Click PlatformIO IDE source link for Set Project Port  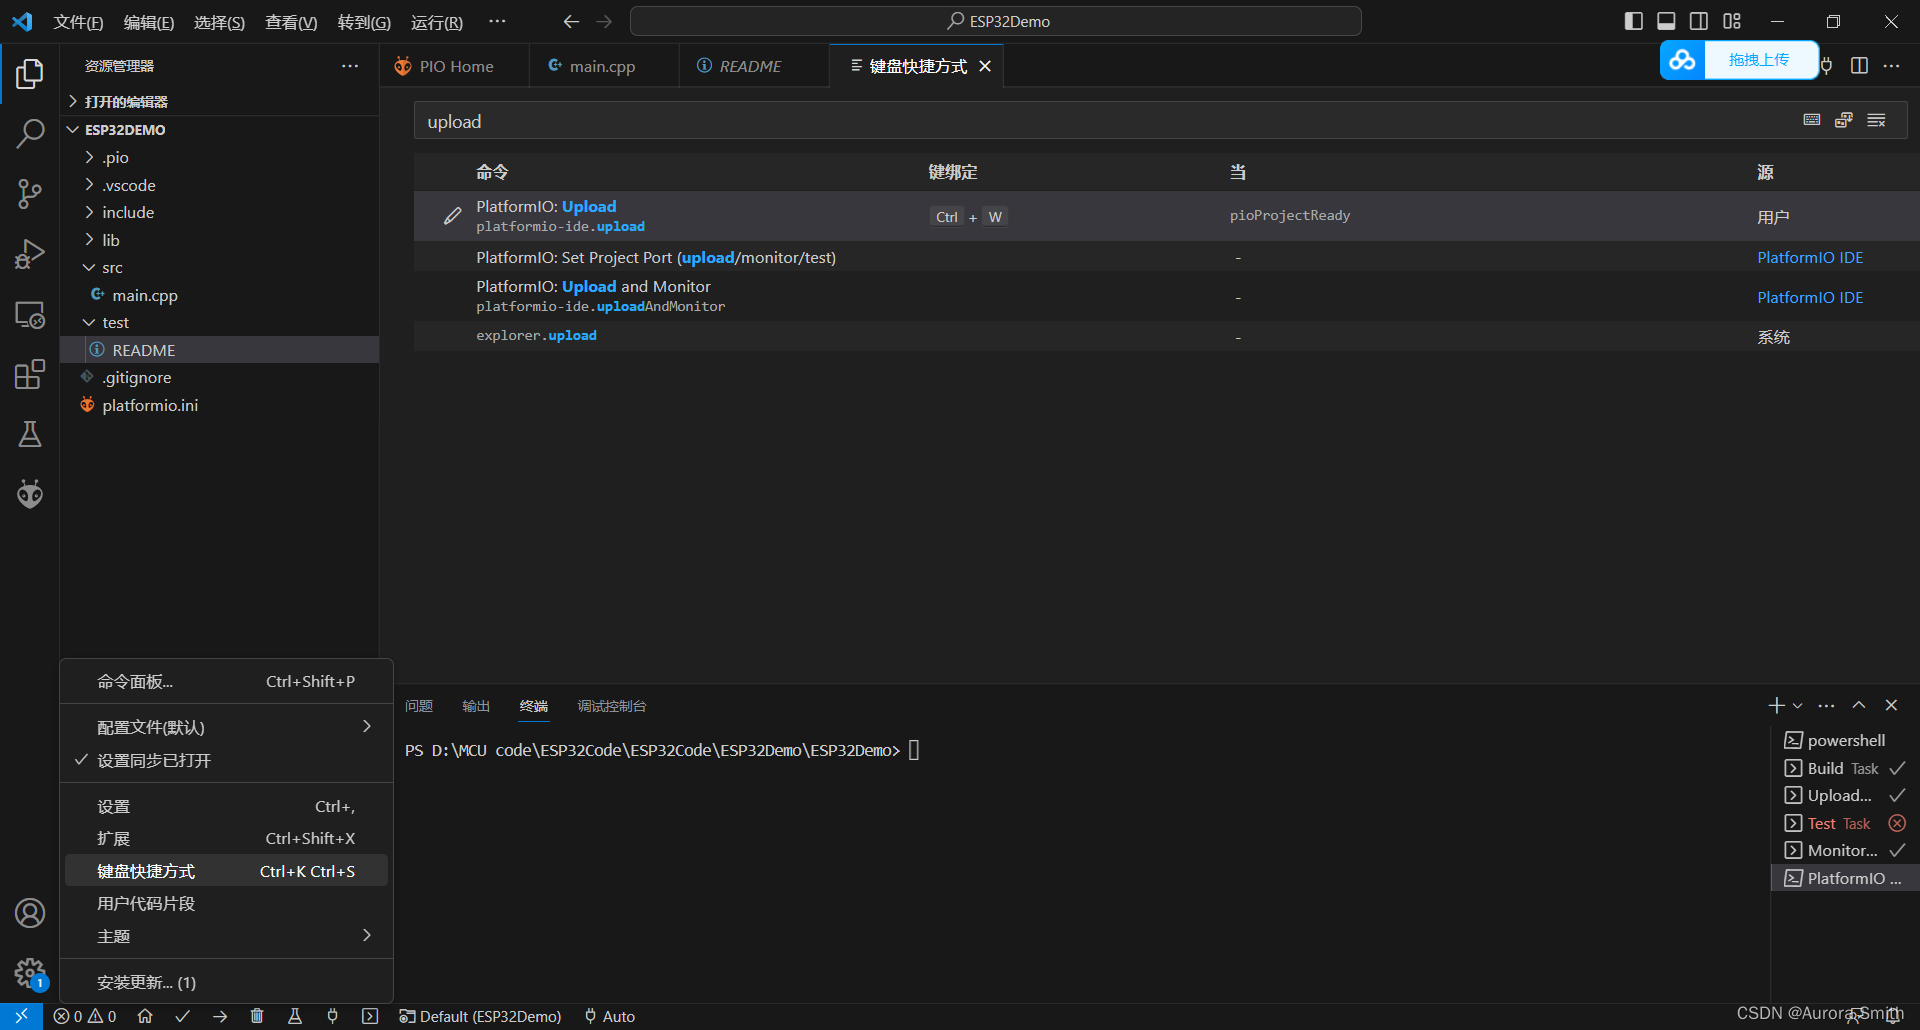[x=1810, y=257]
